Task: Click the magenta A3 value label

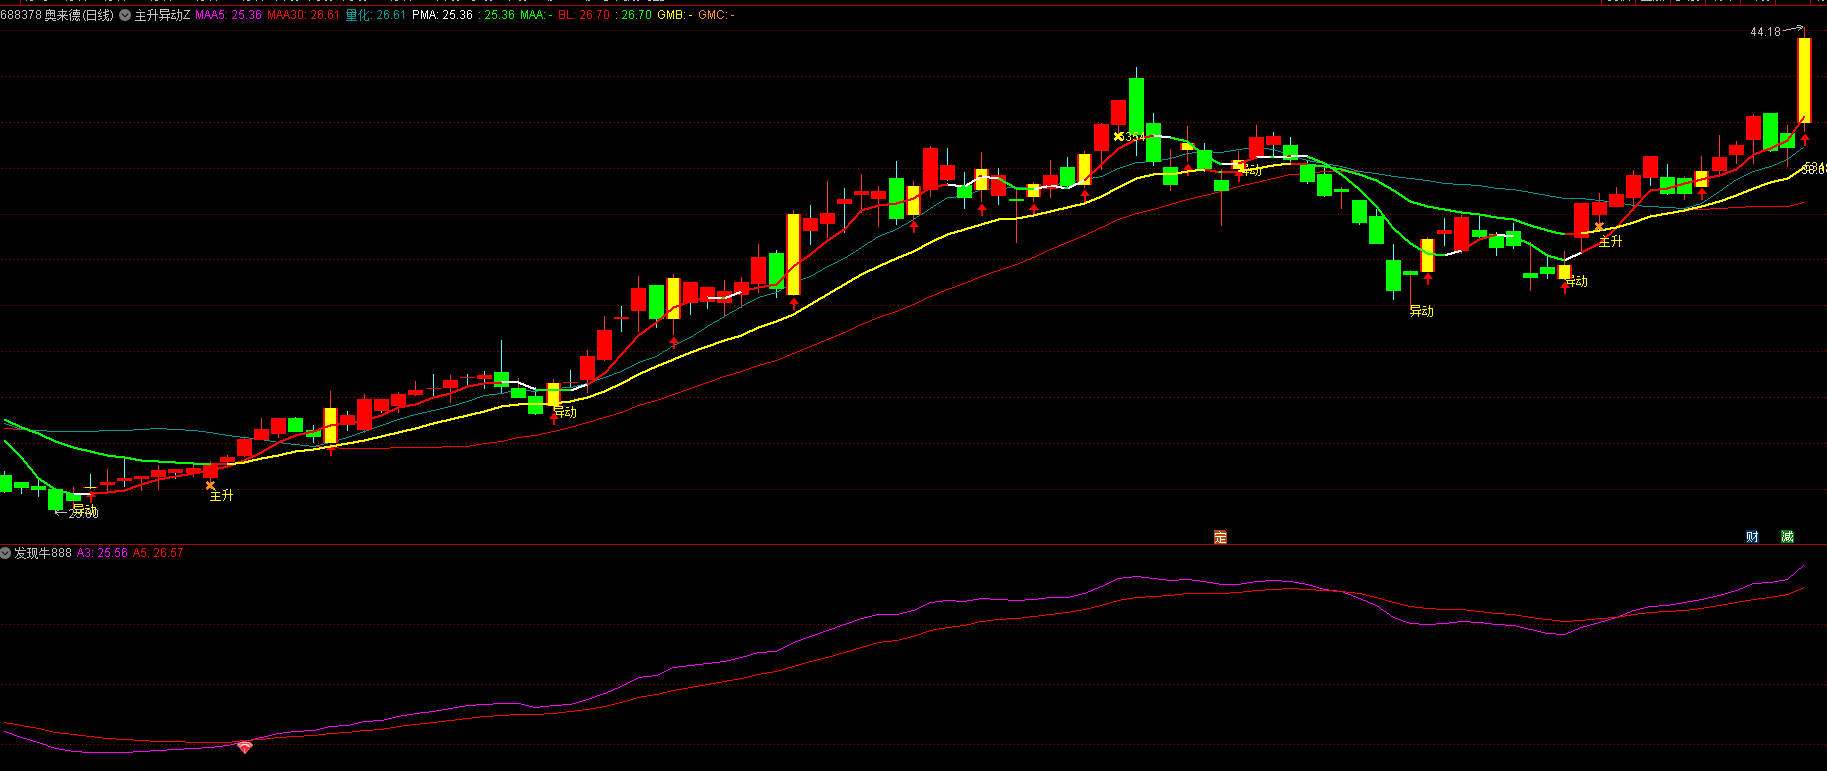Action: (102, 553)
